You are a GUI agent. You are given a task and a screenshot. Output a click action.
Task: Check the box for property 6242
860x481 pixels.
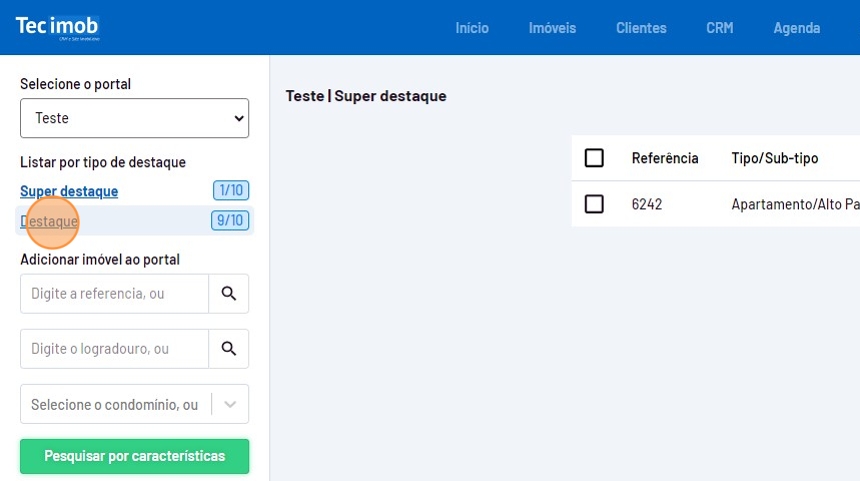[x=594, y=204]
